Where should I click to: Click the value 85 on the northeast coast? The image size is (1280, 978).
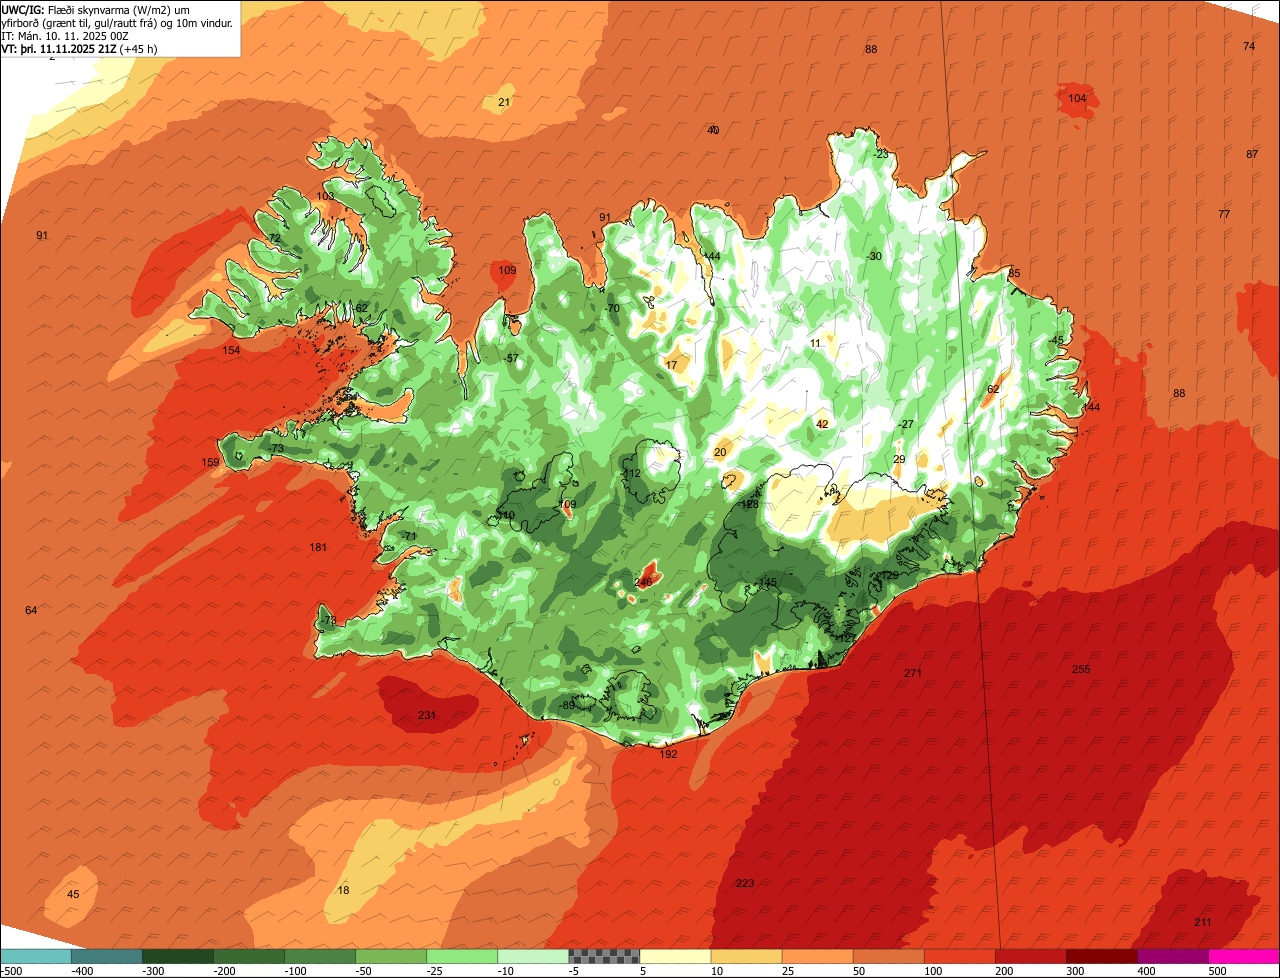1014,273
